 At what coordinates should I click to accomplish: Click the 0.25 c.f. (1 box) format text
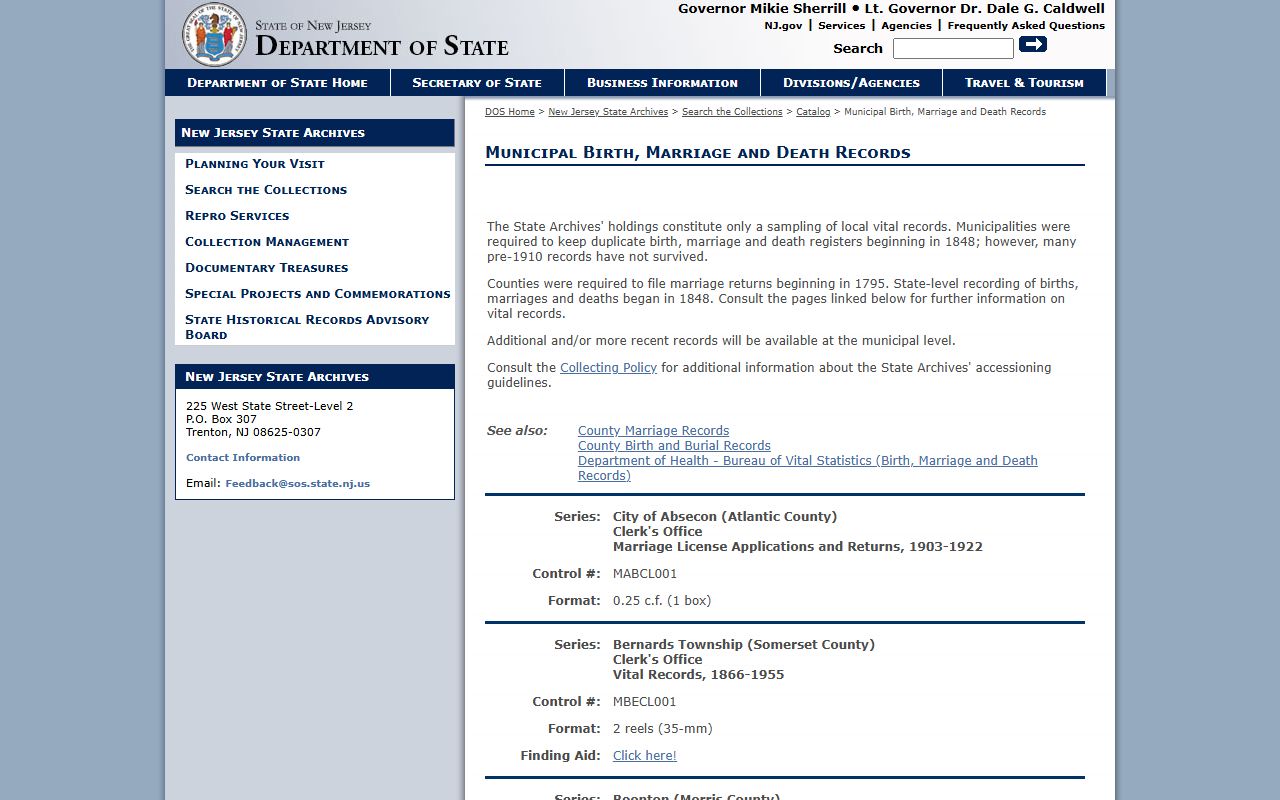pyautogui.click(x=662, y=601)
